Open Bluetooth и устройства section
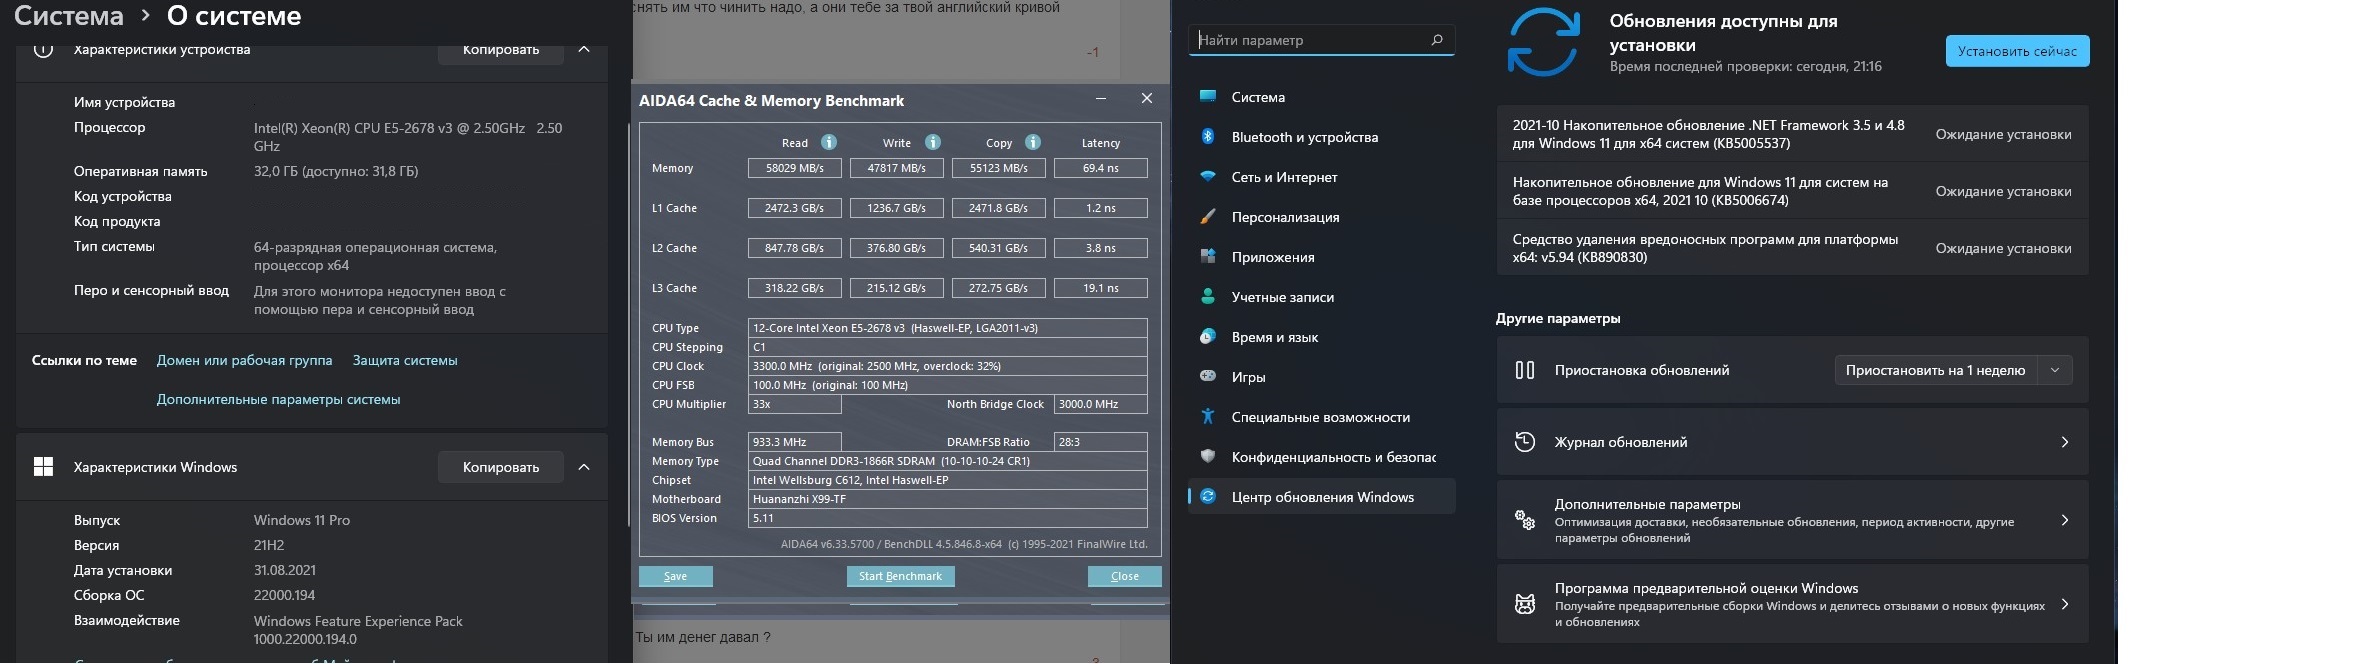Image resolution: width=2360 pixels, height=664 pixels. [1321, 137]
